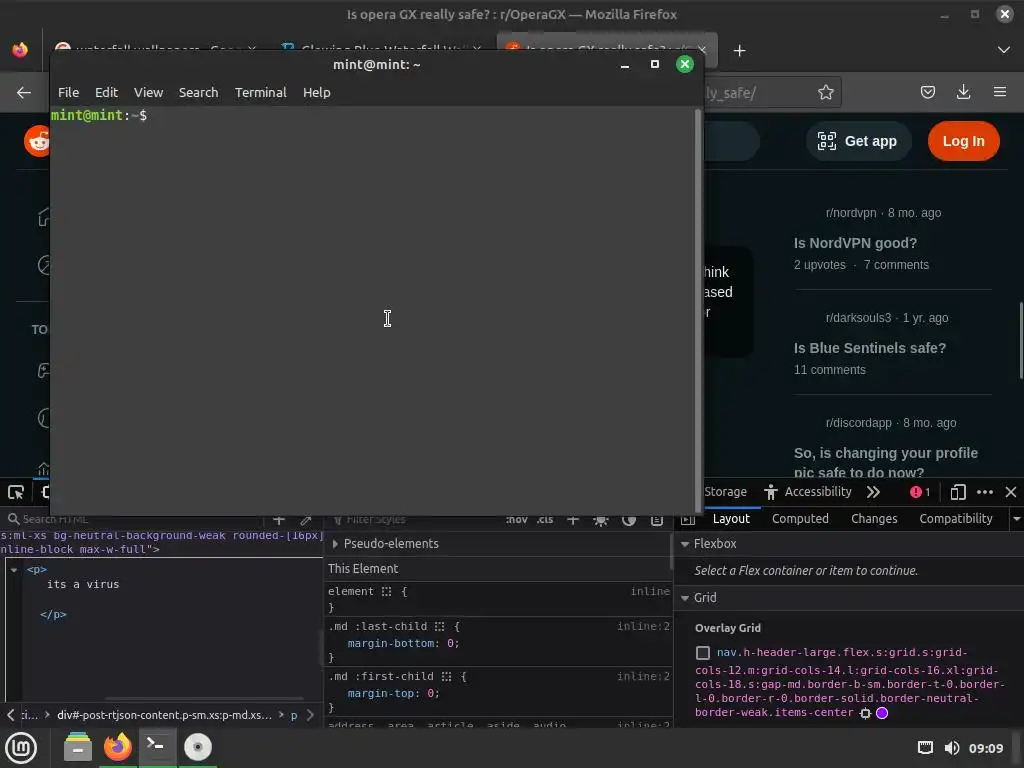Collapse the <p> node in the HTML tree
The image size is (1024, 768).
pos(14,569)
